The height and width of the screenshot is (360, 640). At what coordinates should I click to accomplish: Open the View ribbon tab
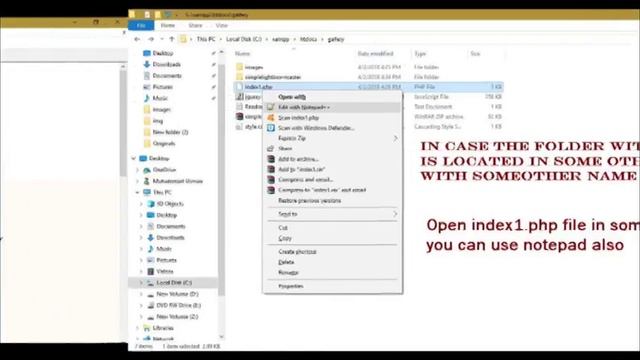tap(222, 25)
